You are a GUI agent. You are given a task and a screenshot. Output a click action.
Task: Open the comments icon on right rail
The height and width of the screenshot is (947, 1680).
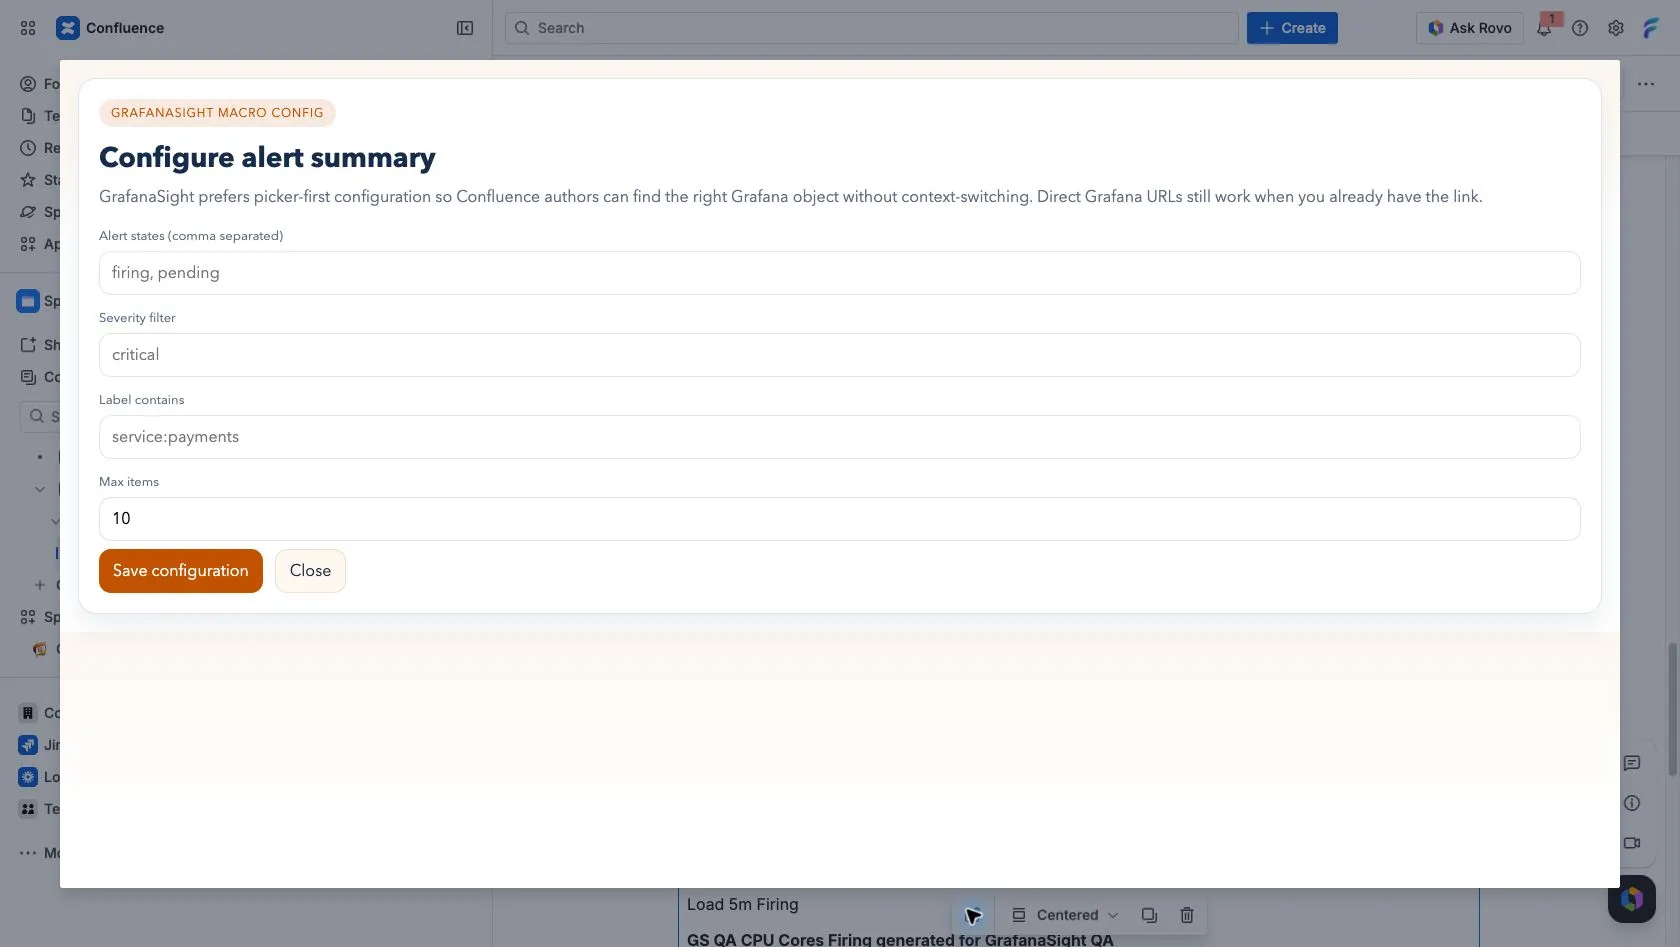[1632, 763]
